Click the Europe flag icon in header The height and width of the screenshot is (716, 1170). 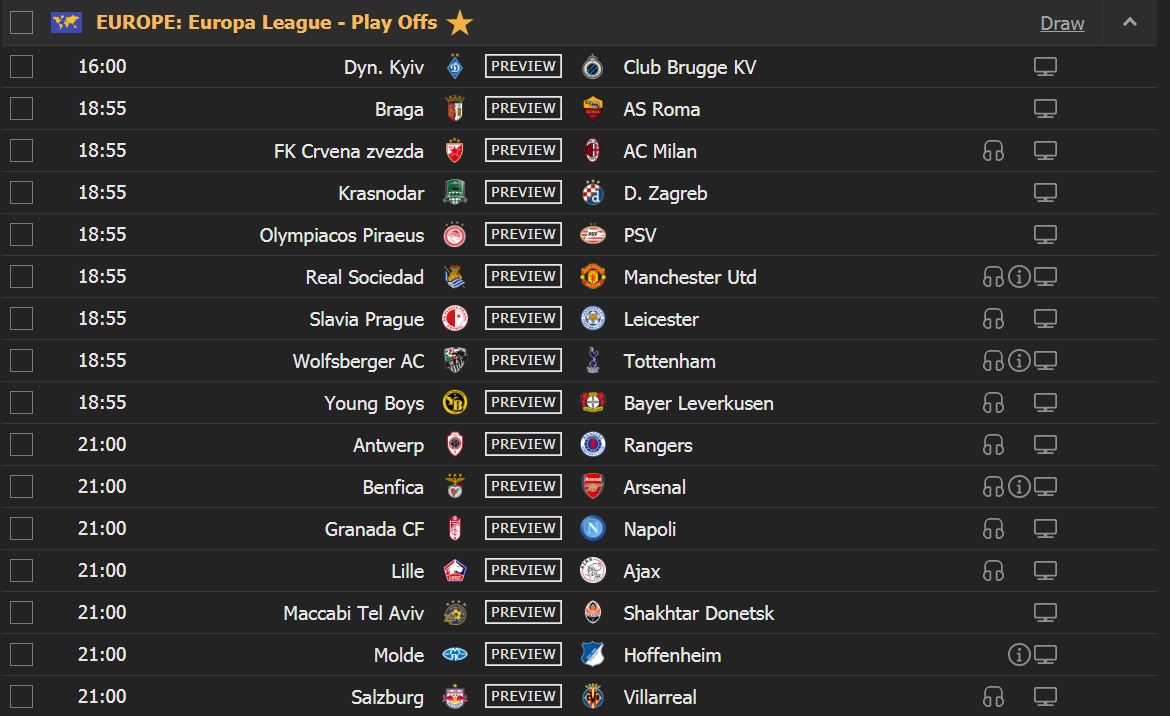pyautogui.click(x=66, y=22)
